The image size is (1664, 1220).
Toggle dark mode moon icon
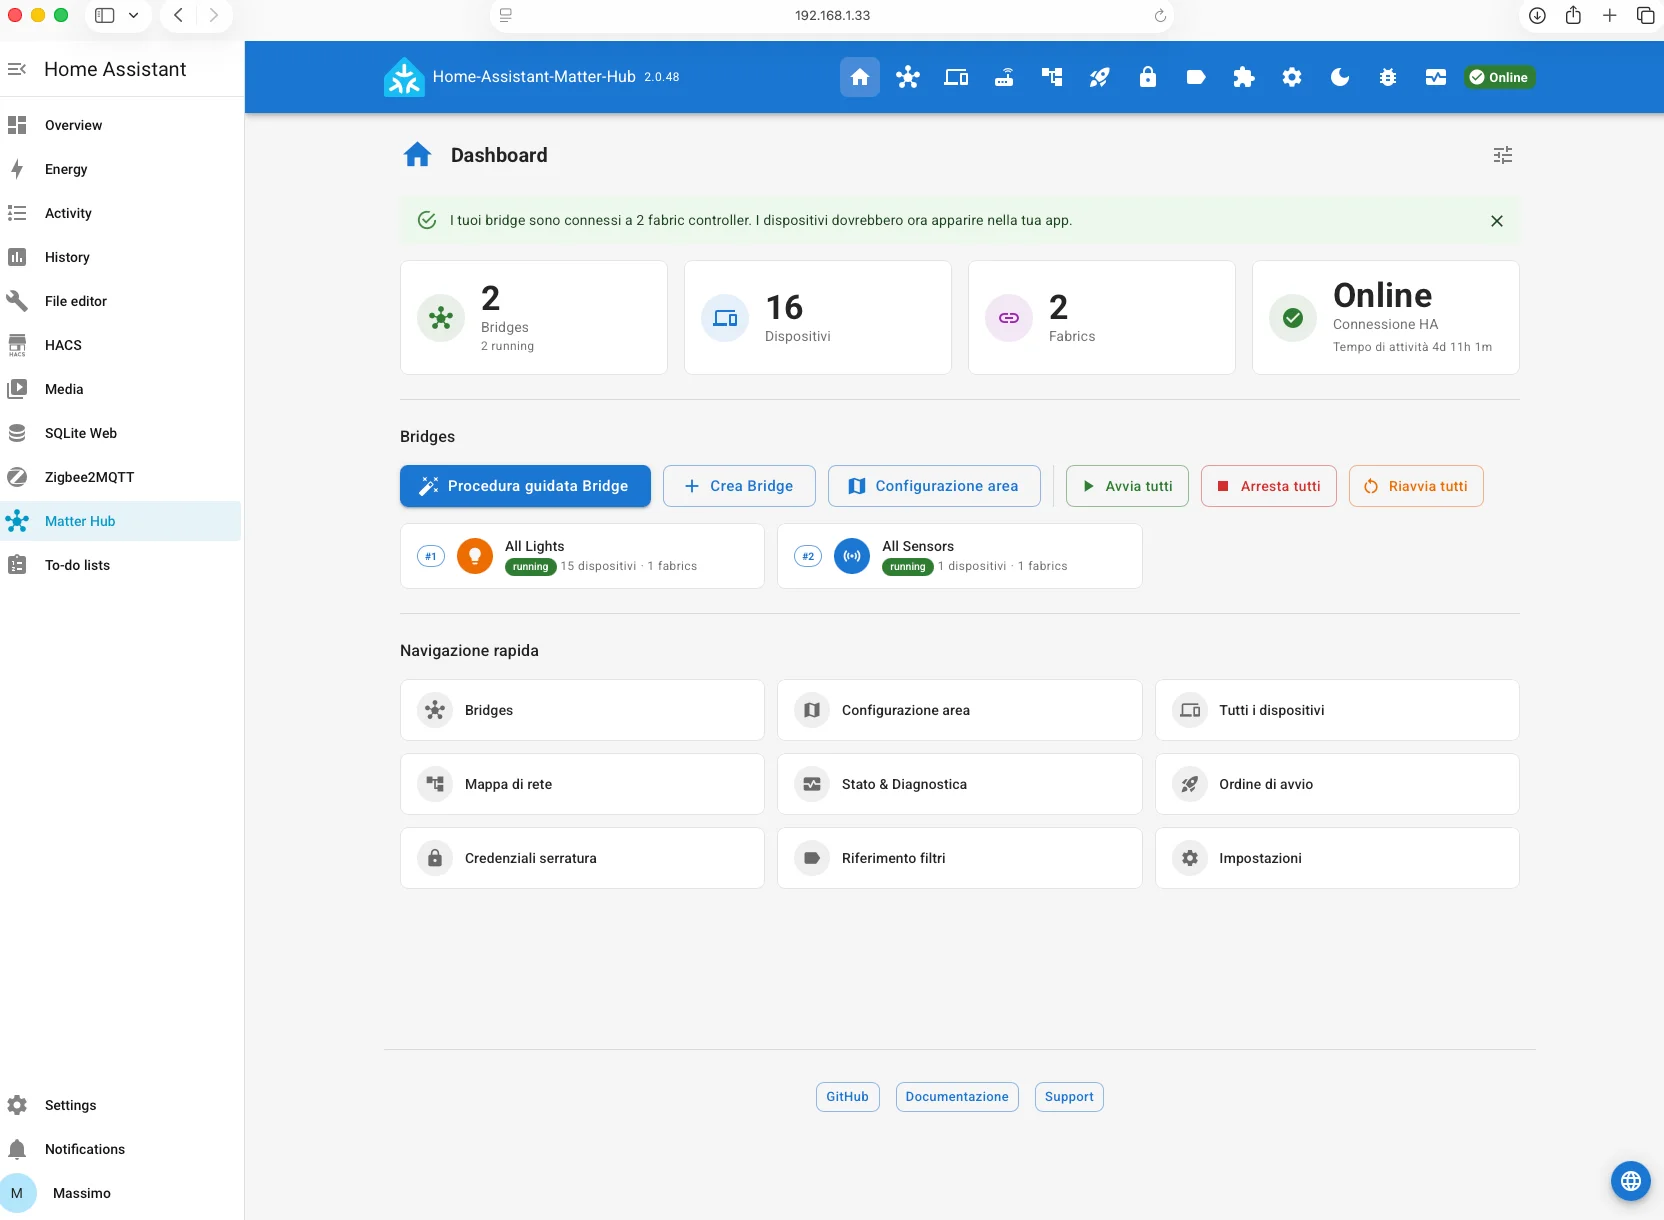point(1340,77)
